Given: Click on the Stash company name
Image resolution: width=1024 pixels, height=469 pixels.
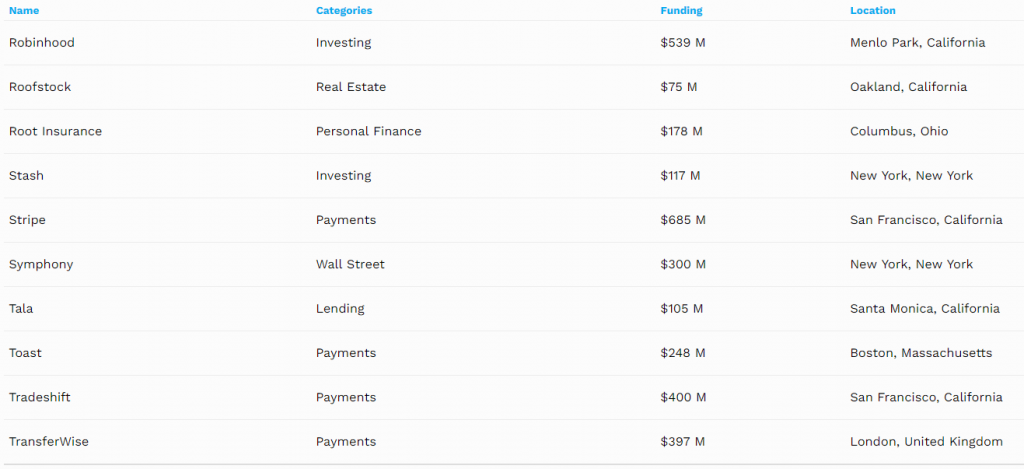Looking at the screenshot, I should click(26, 176).
